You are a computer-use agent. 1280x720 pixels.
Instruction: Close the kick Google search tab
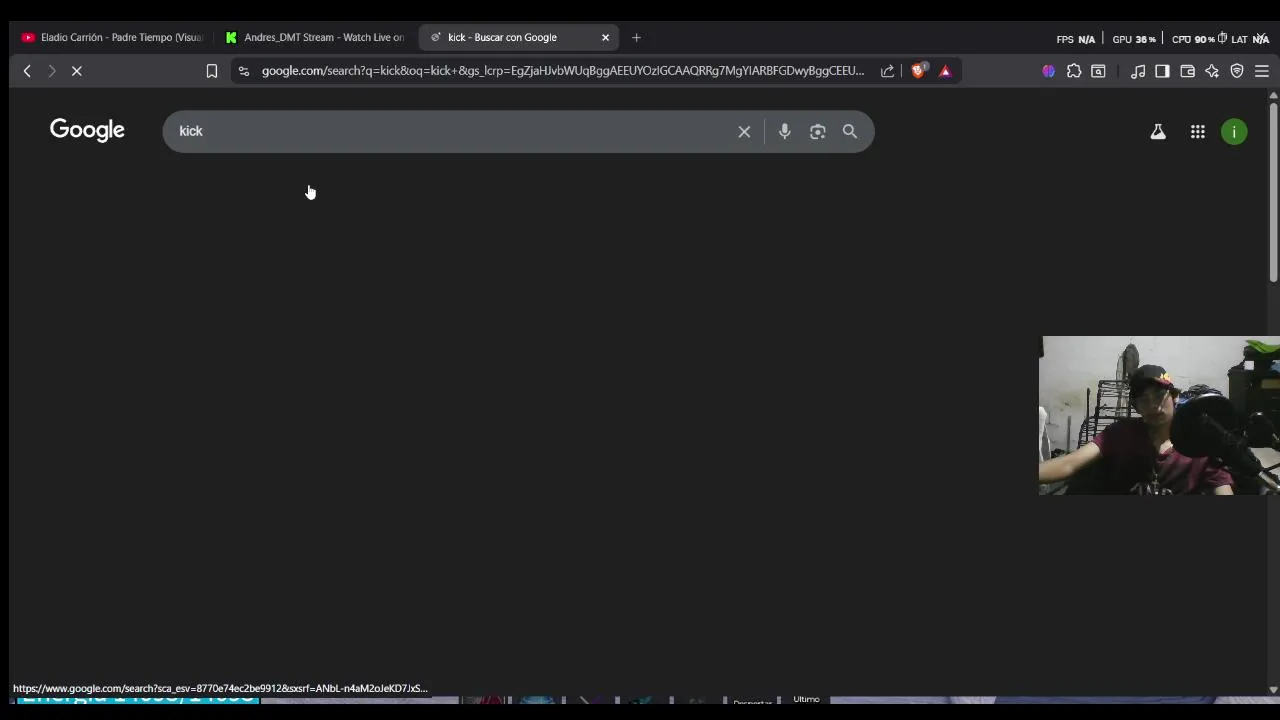(x=605, y=37)
